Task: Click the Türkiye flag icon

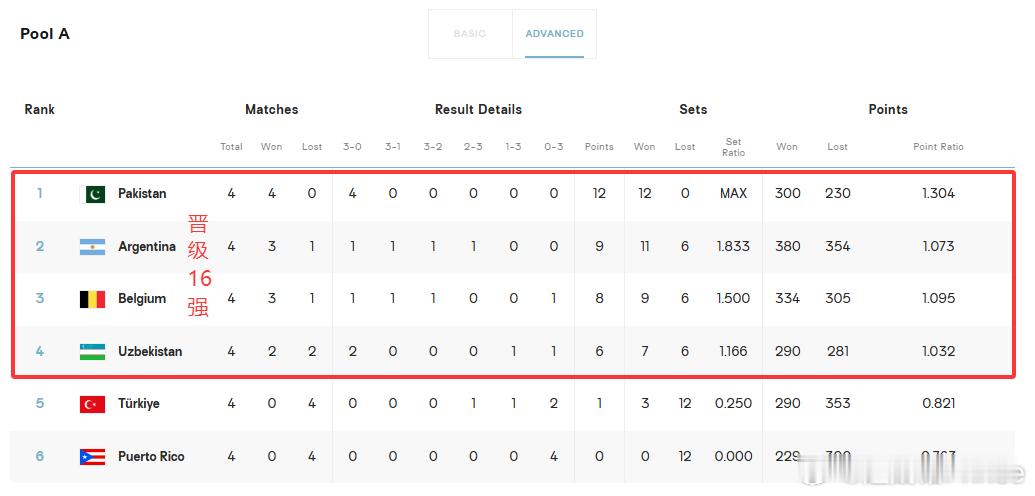Action: point(92,404)
